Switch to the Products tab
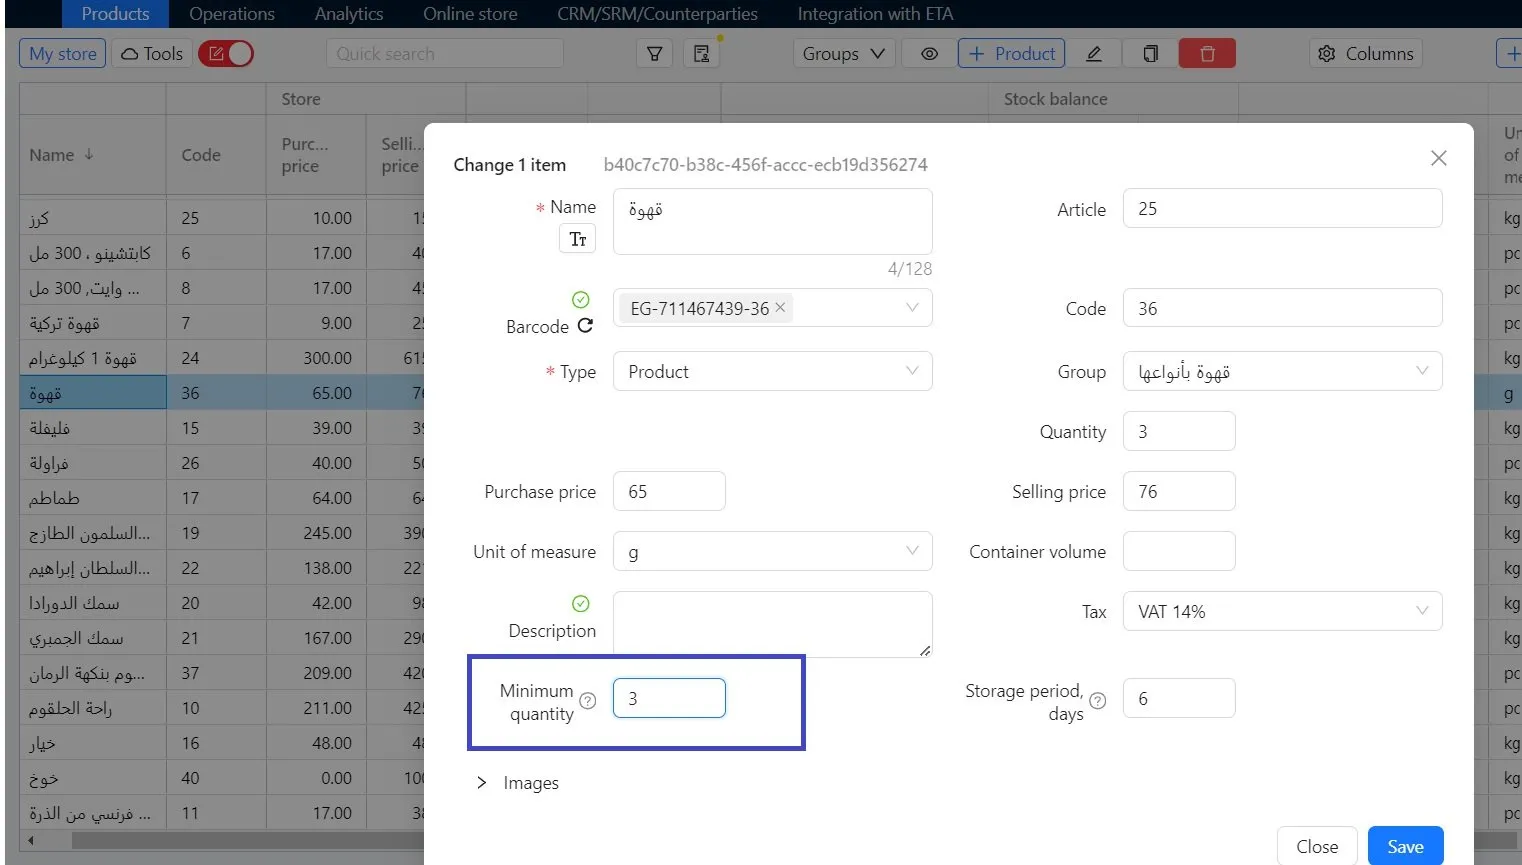The image size is (1522, 865). point(115,14)
